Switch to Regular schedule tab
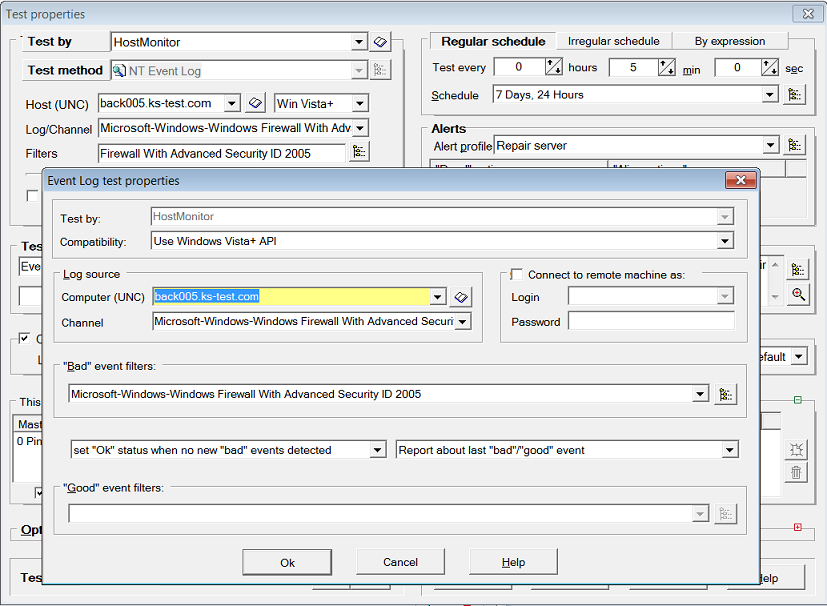Image resolution: width=827 pixels, height=606 pixels. [x=493, y=41]
